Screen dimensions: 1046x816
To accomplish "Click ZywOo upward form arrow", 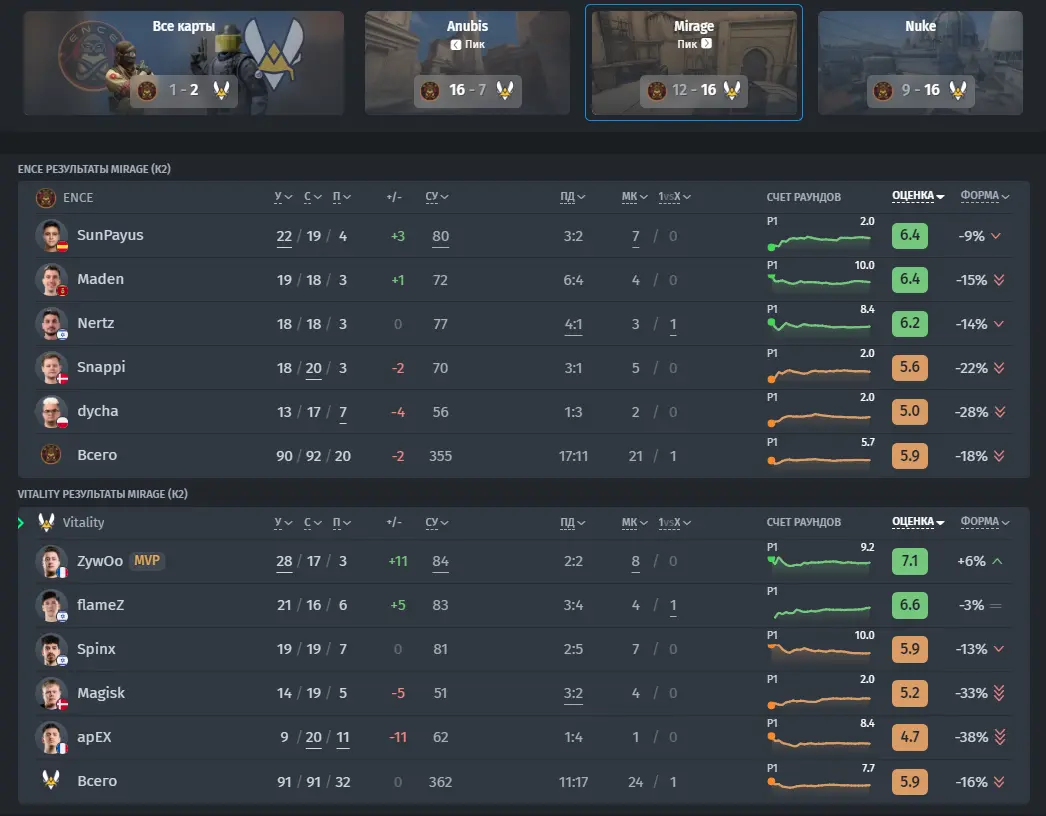I will coord(997,561).
